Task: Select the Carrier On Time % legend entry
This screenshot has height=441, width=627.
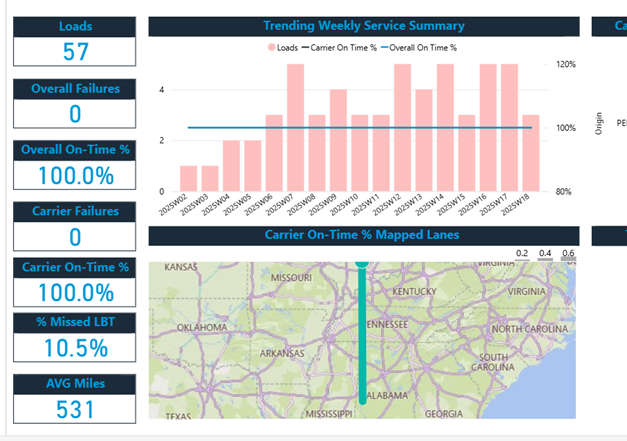Action: coord(339,47)
